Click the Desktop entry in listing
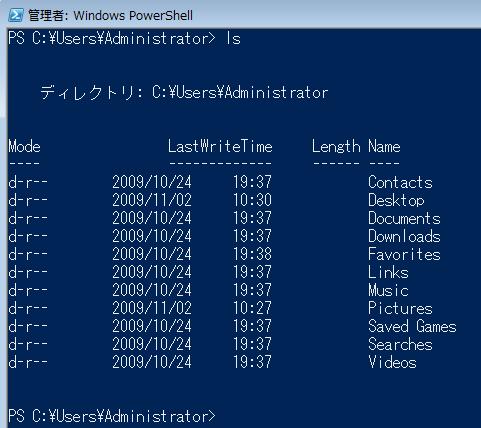 pyautogui.click(x=396, y=200)
